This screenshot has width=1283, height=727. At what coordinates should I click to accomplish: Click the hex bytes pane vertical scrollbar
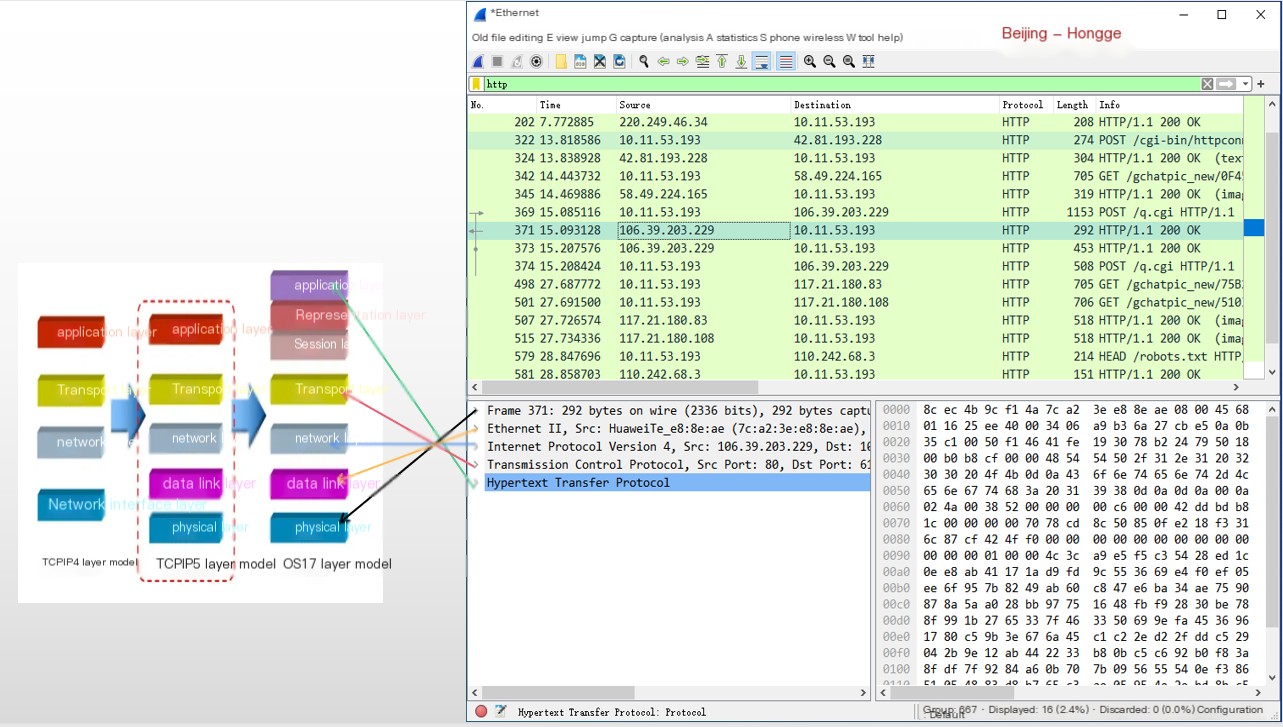click(x=1272, y=543)
